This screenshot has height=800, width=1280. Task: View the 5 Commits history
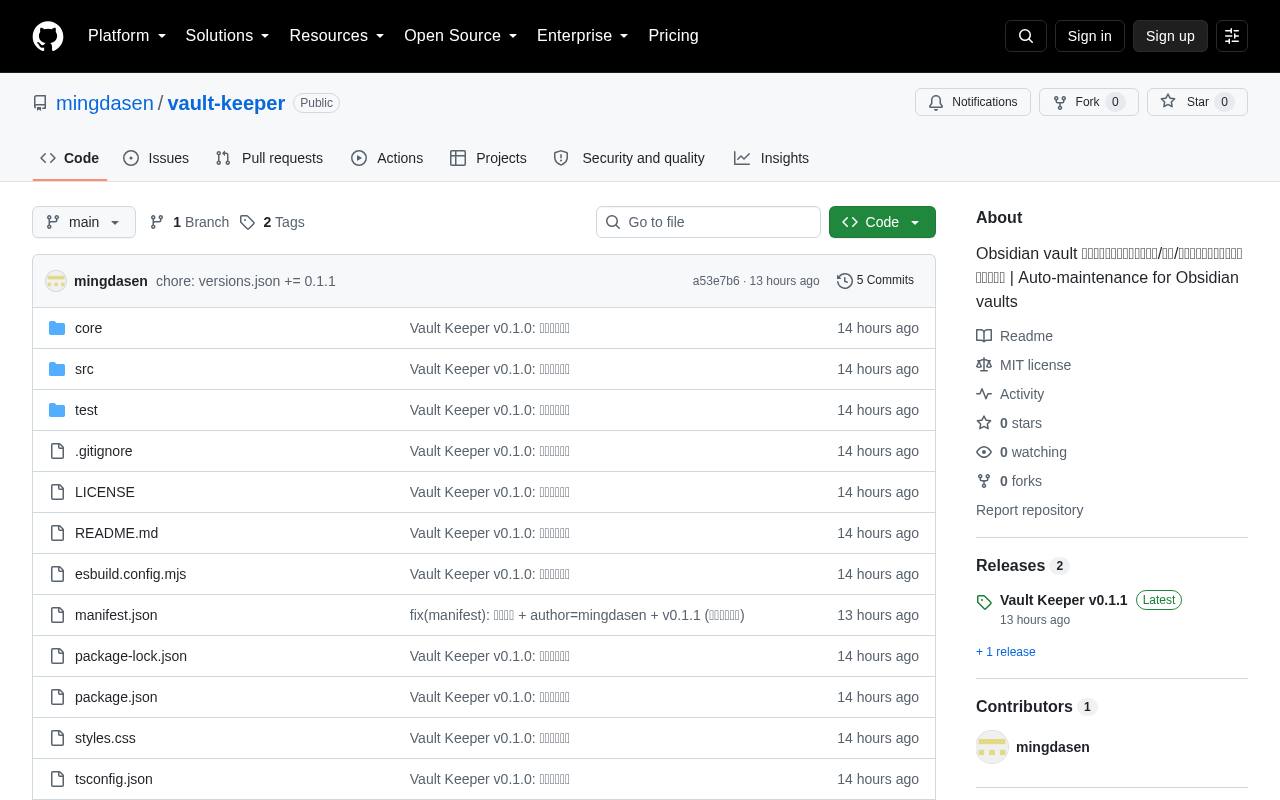876,281
